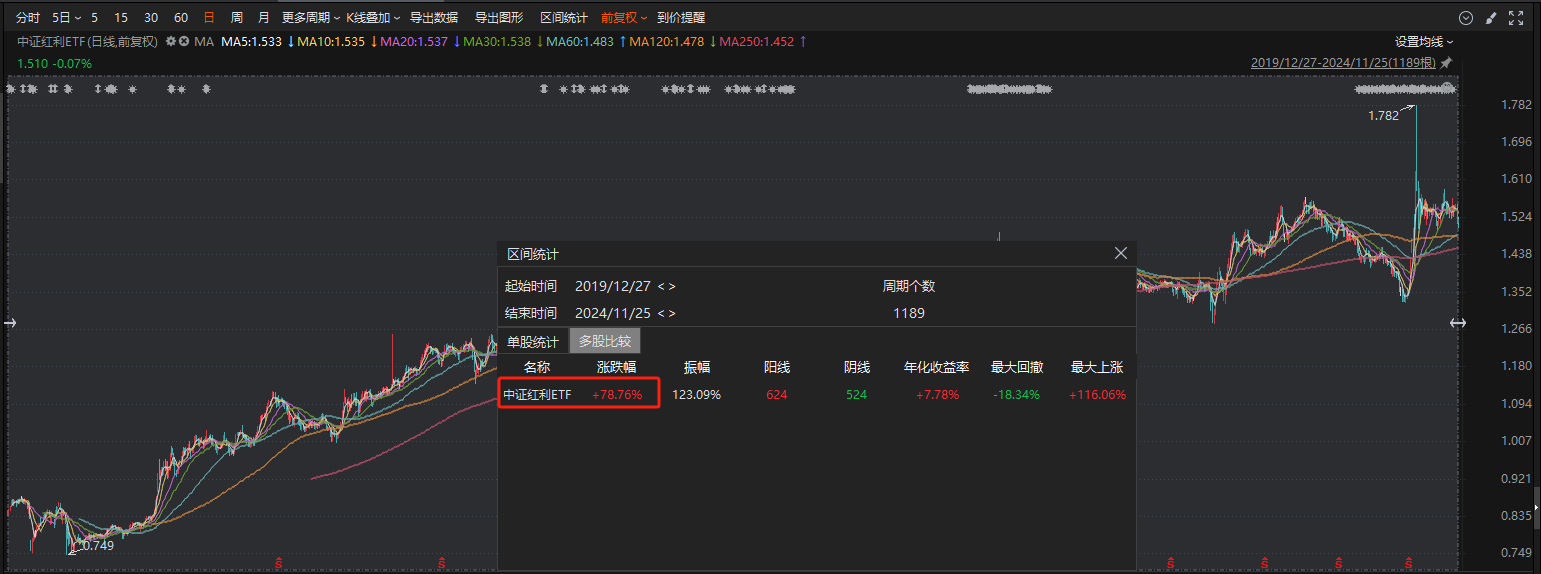Pin the date range with pushpin icon
1541x574 pixels.
[x=1447, y=63]
